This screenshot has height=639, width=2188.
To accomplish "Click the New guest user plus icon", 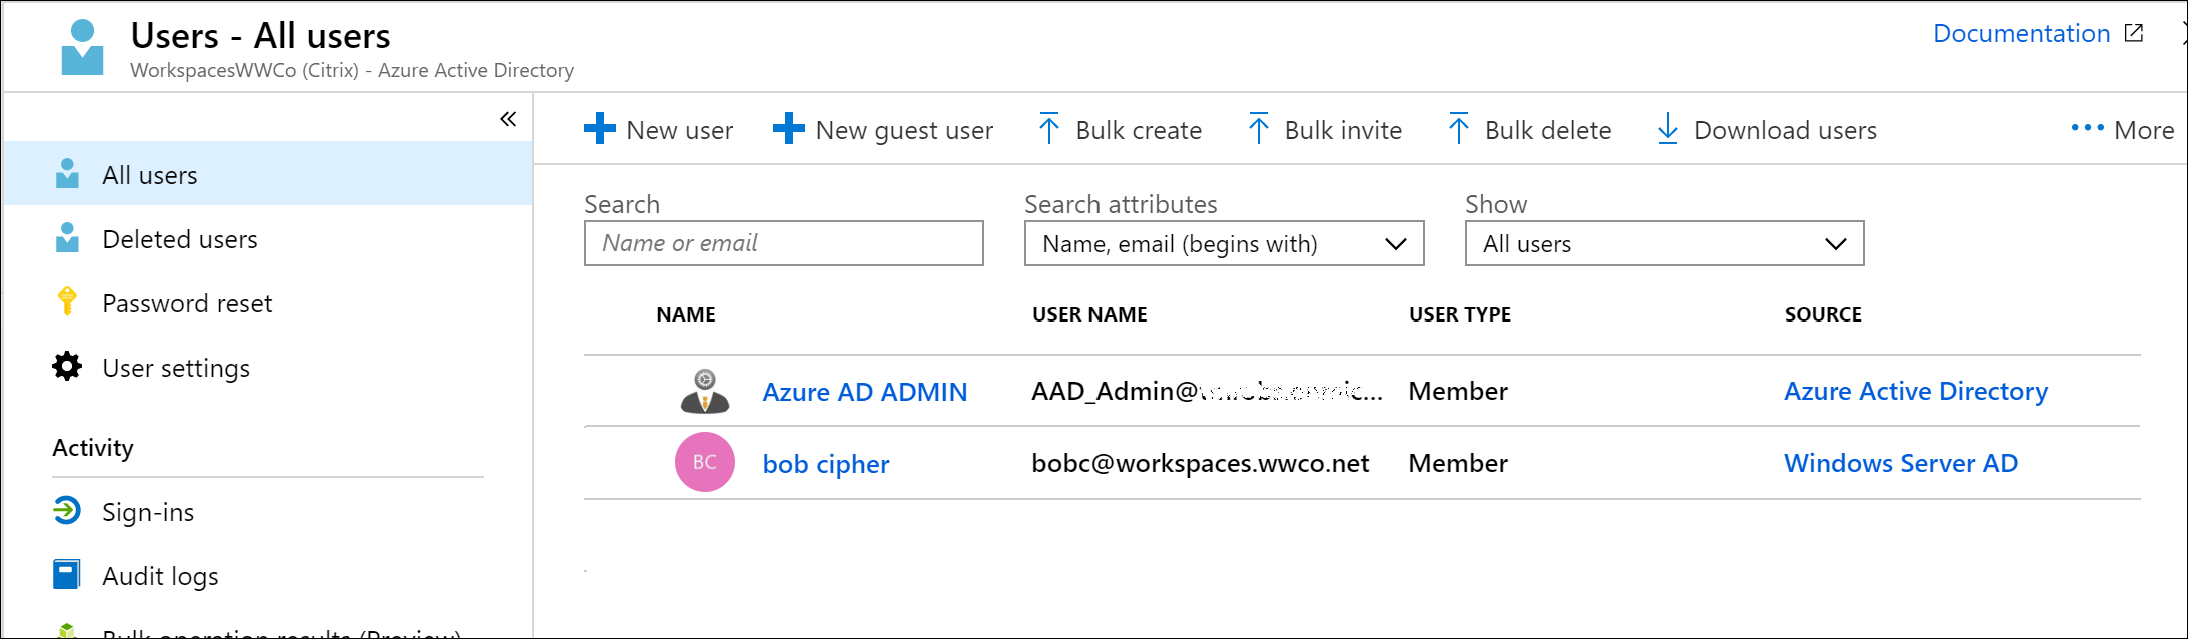I will 788,128.
